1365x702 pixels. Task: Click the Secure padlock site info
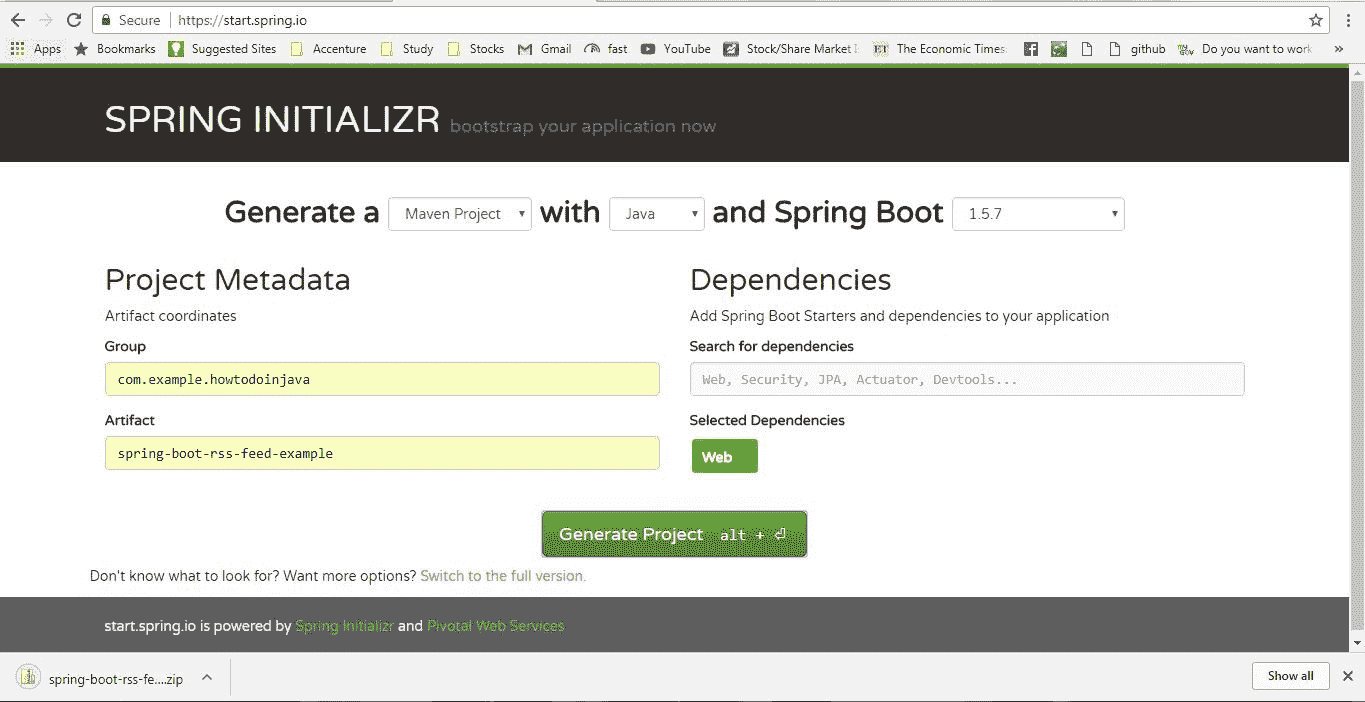pos(131,20)
